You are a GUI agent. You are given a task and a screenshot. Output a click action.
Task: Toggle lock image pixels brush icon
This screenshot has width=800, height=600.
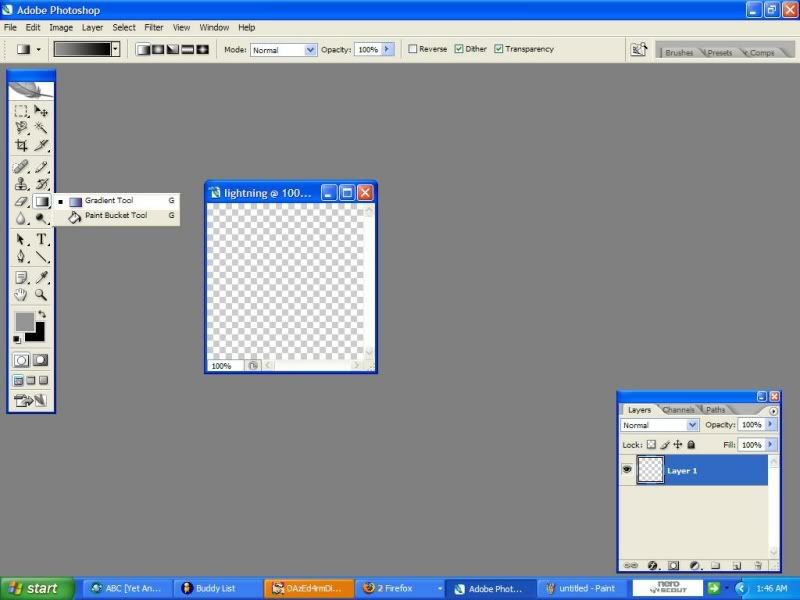665,445
